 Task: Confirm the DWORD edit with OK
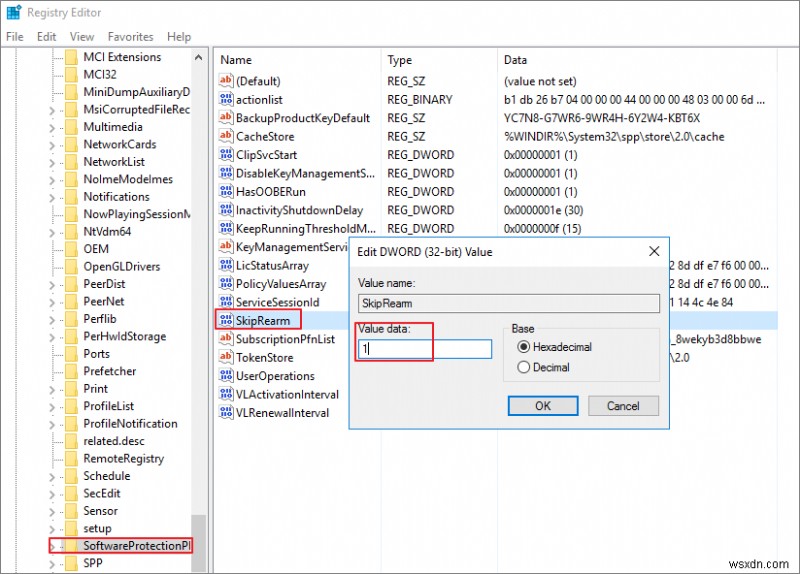543,406
